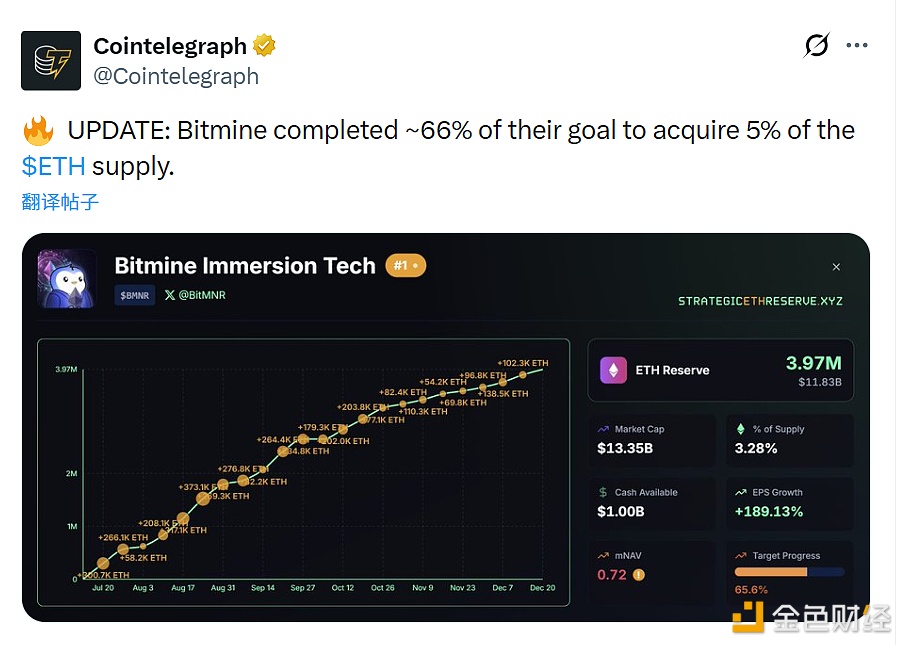Click the Cointelegraph profile avatar
Image resolution: width=903 pixels, height=645 pixels.
pos(50,60)
